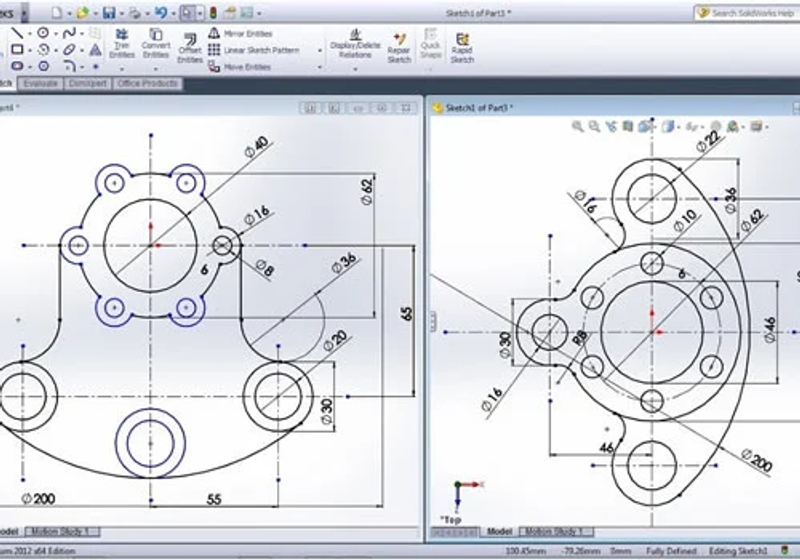800x560 pixels.
Task: Choose the Spline sketch tool
Action: click(69, 33)
